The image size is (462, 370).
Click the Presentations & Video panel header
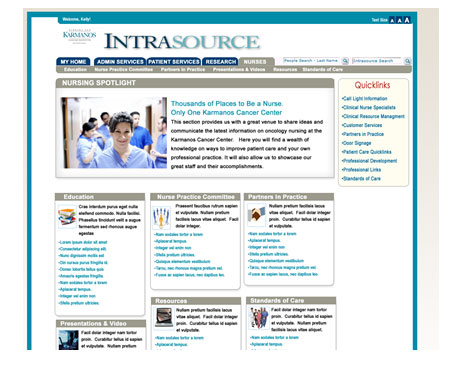click(101, 323)
